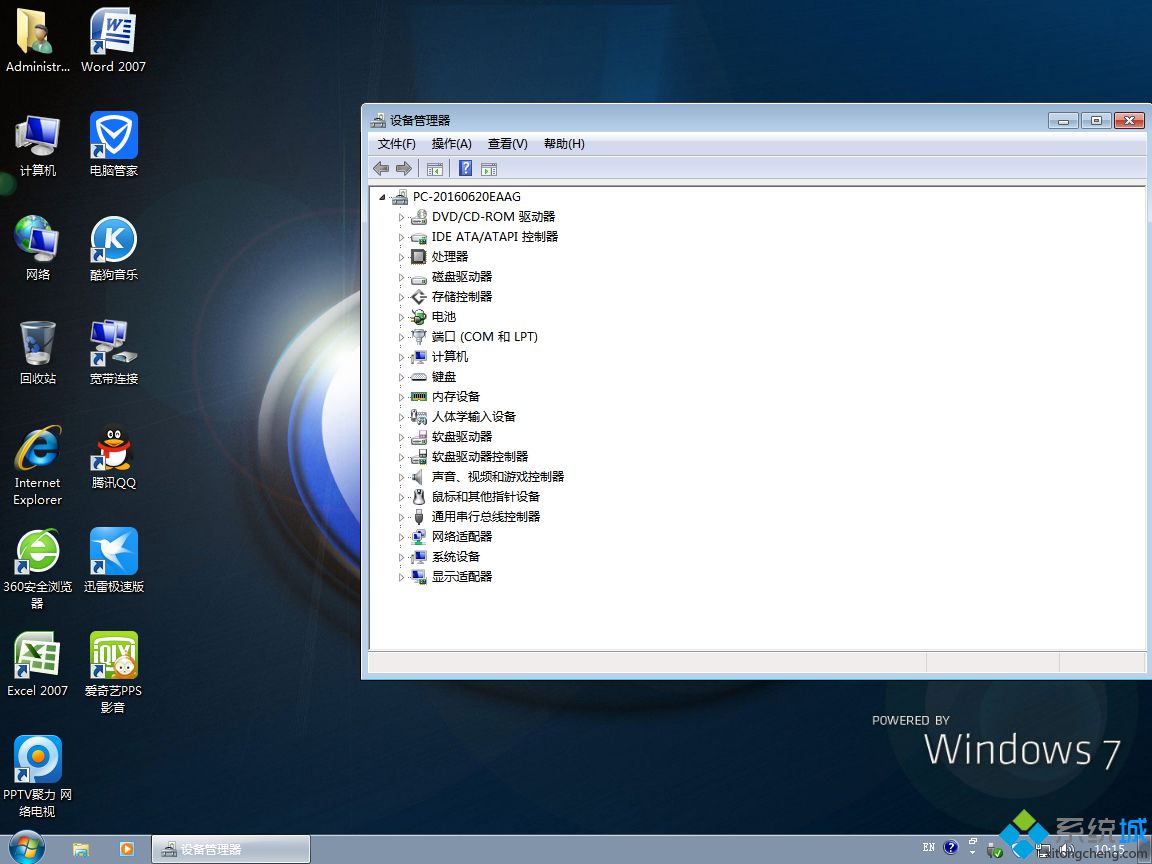Select the PPTV聚力 网络电视 desktop shortcut
The image size is (1152, 864).
click(37, 777)
